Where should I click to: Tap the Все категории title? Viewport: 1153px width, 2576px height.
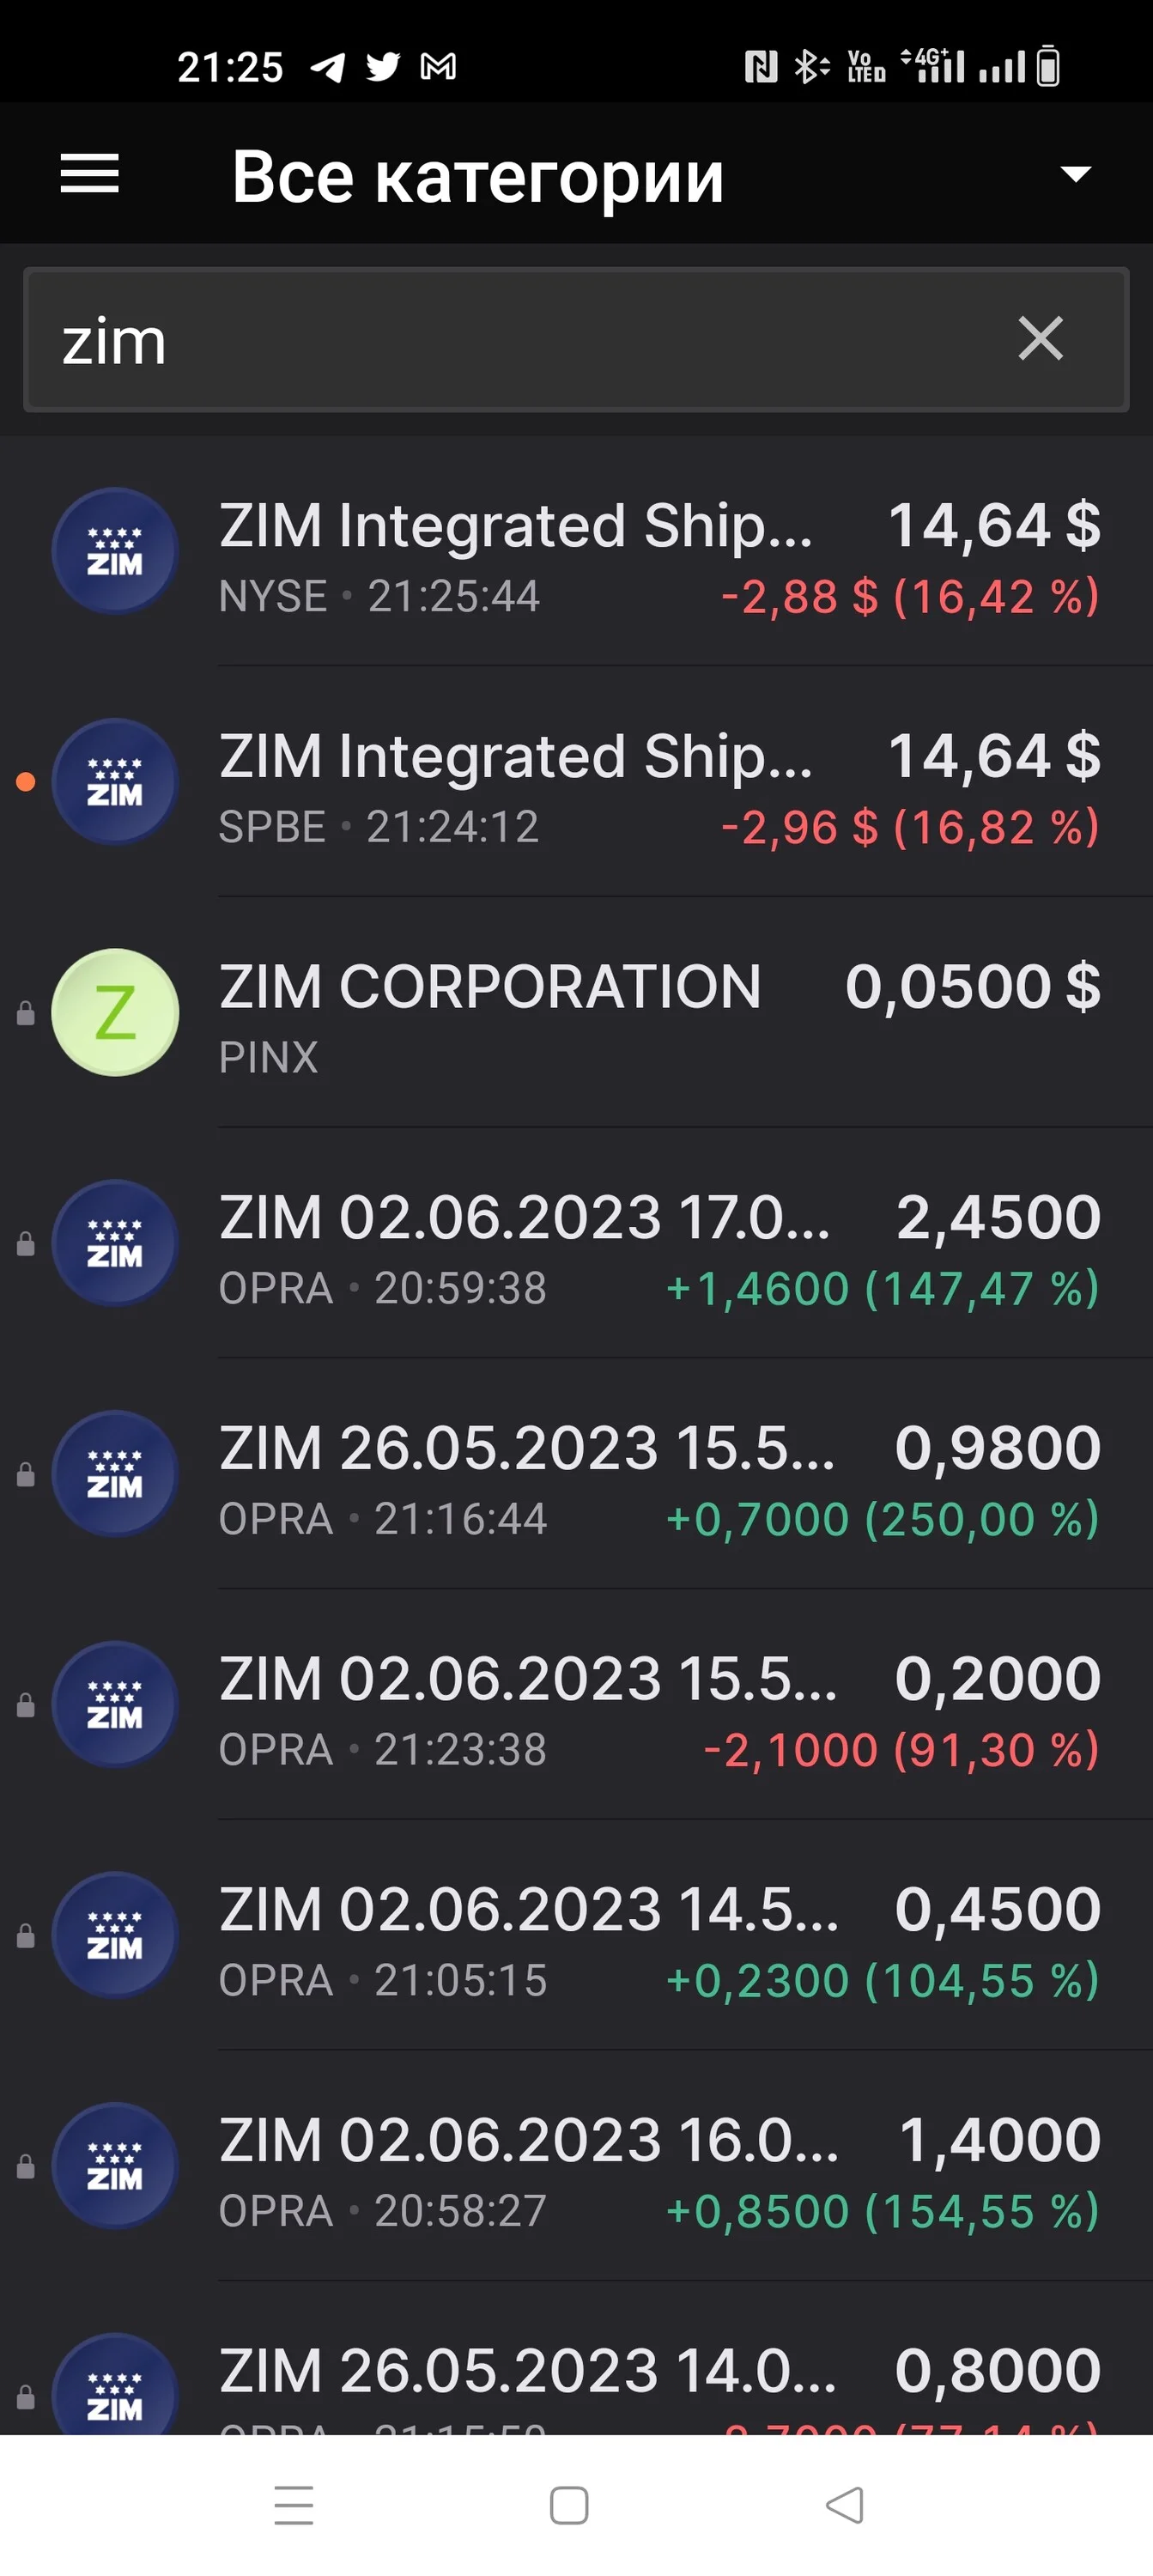coord(478,177)
